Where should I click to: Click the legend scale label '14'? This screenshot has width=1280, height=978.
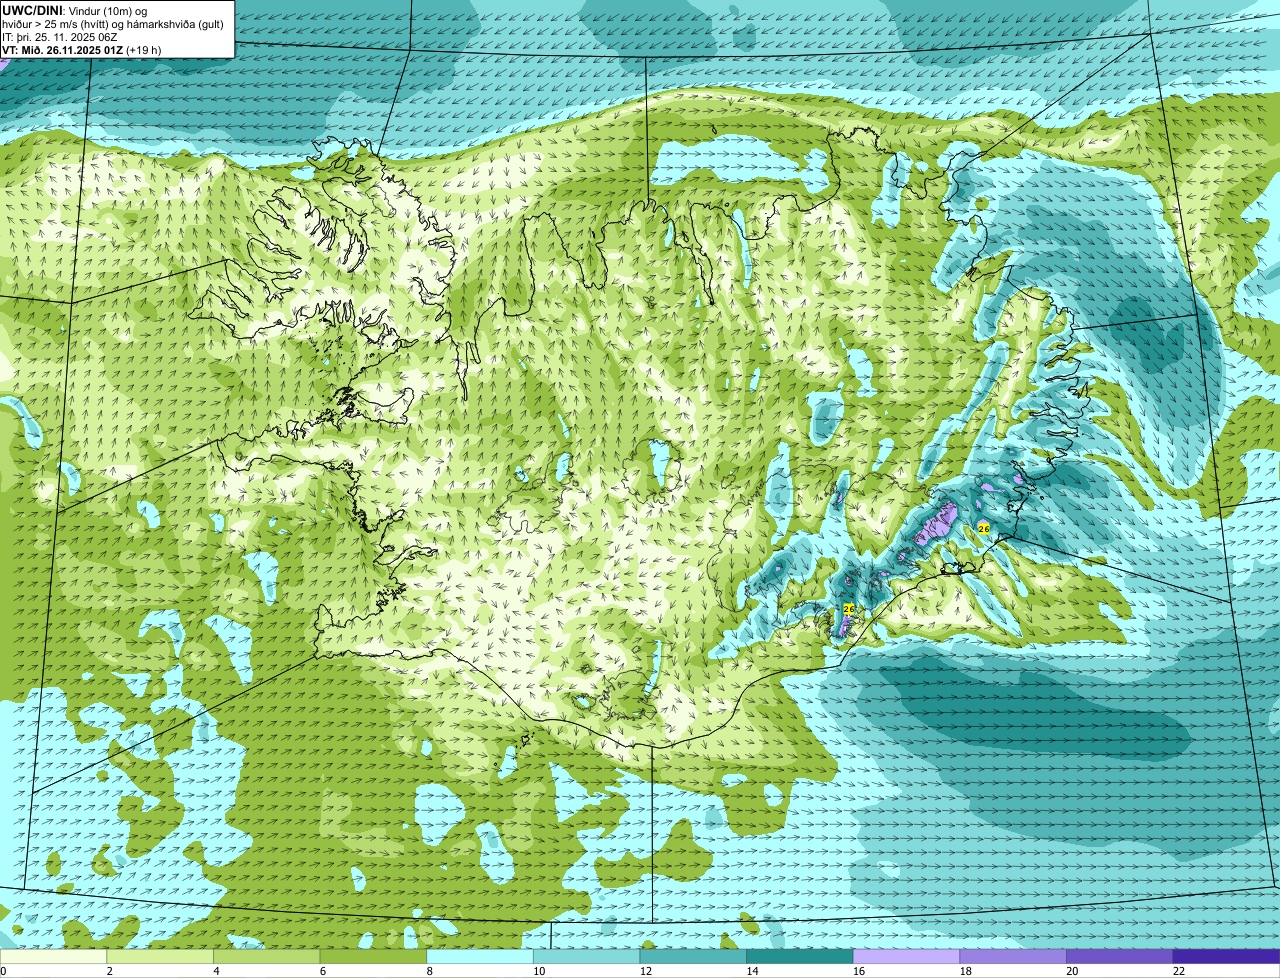coord(752,971)
